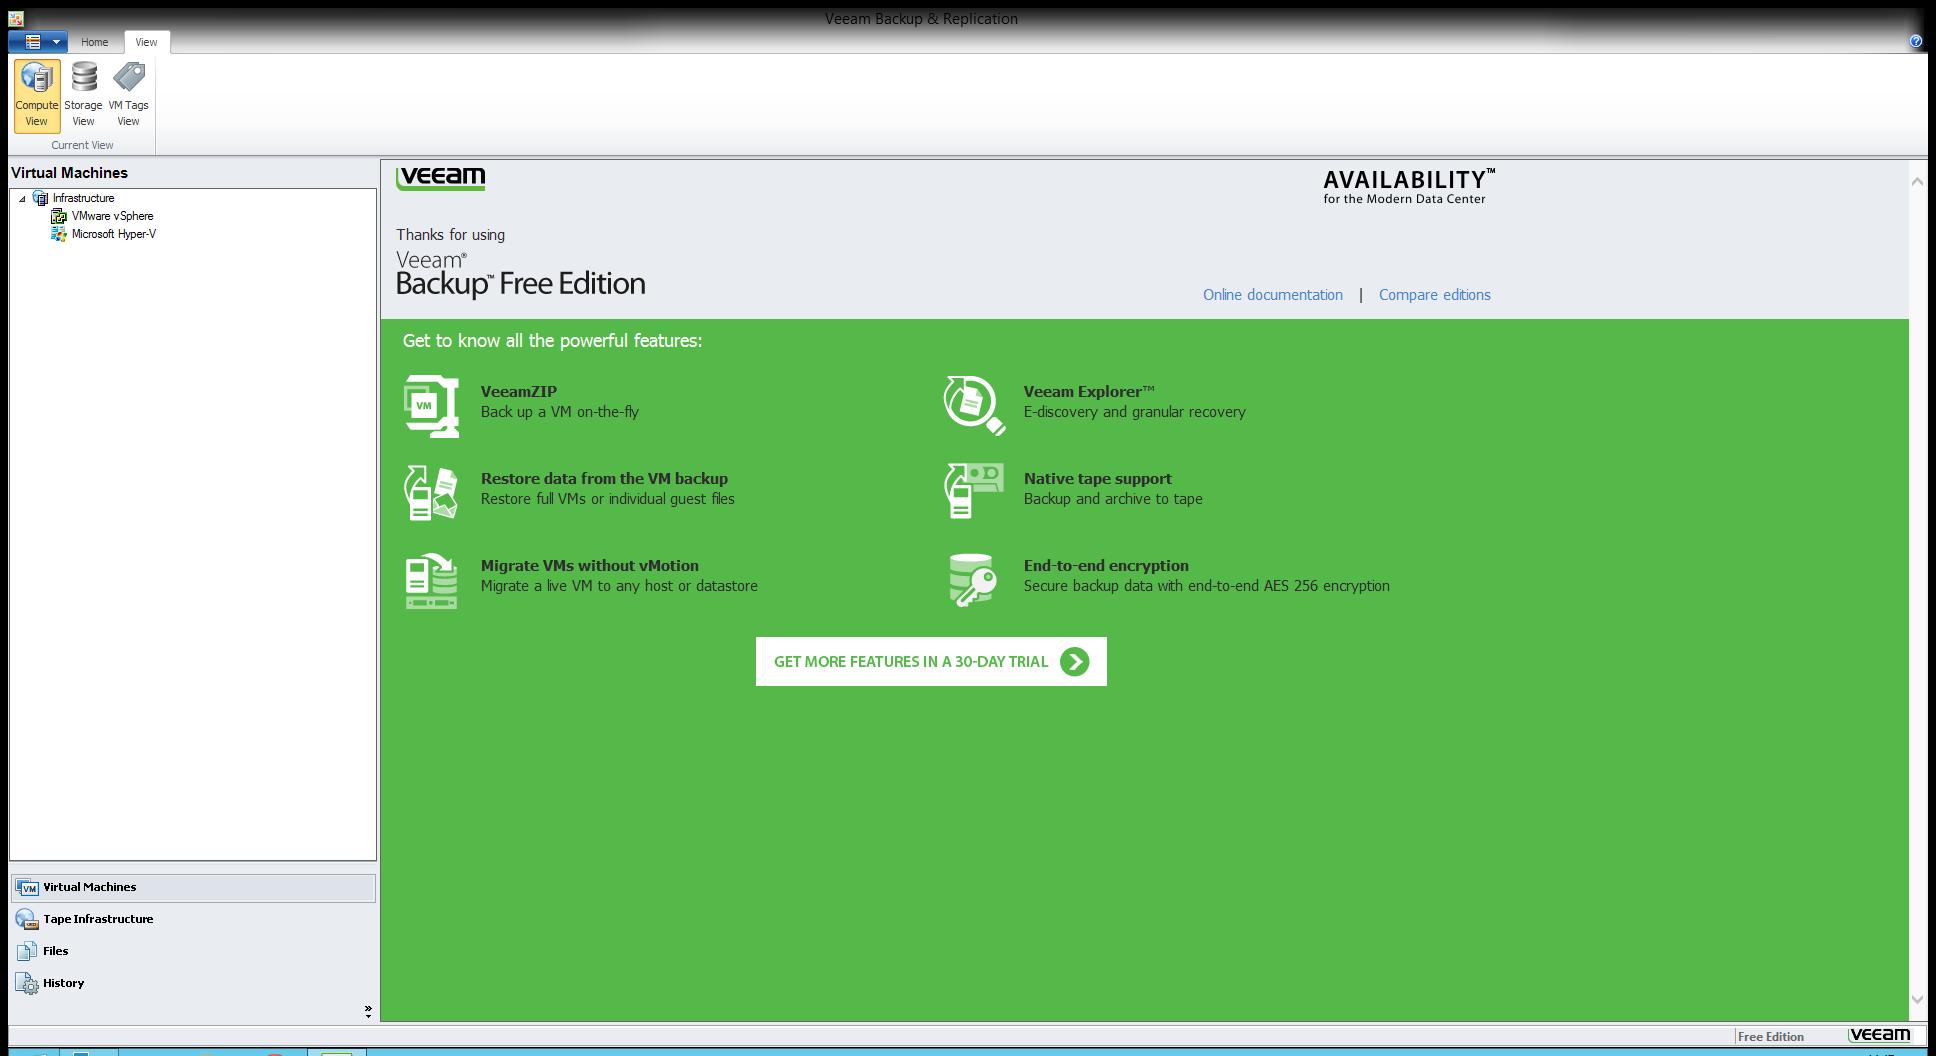
Task: Click 'Backup and archive to tape' text
Action: click(1113, 499)
